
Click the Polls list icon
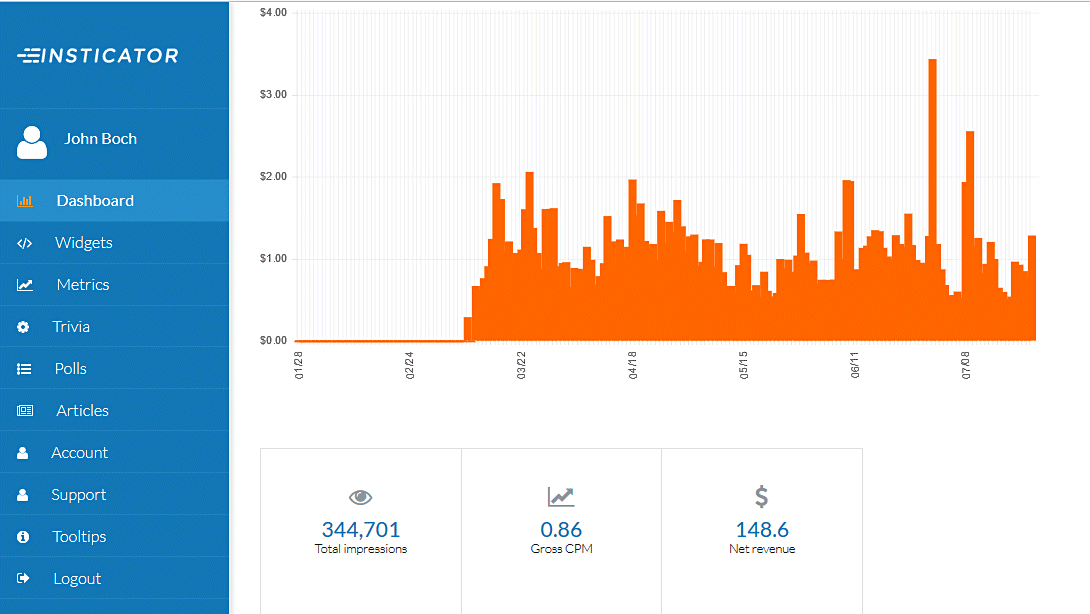(x=25, y=369)
